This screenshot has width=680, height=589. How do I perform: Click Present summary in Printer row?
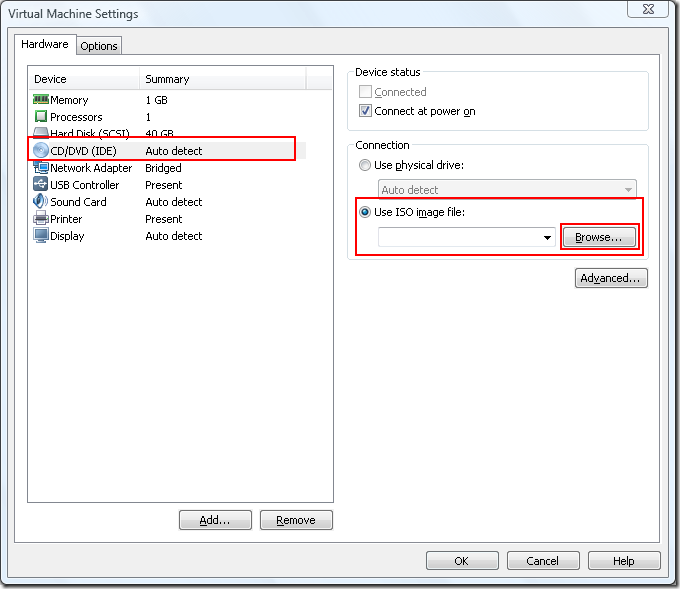click(164, 219)
